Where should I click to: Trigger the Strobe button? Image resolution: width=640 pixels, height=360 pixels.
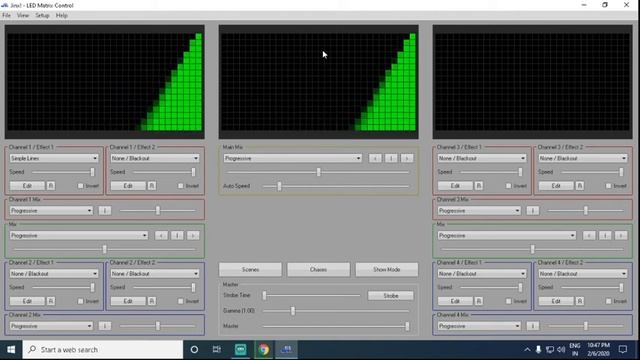point(391,296)
